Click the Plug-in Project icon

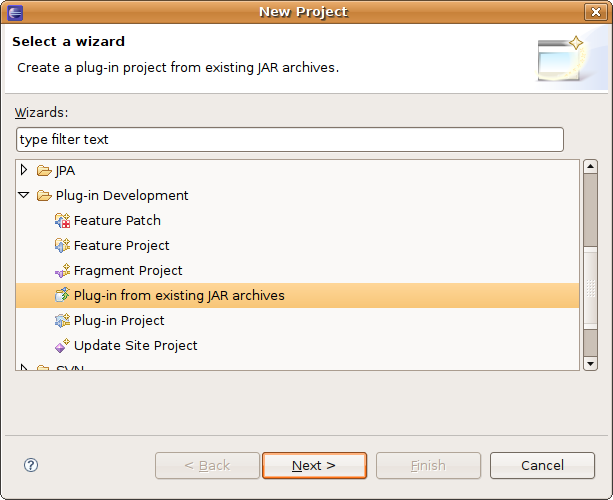[62, 321]
